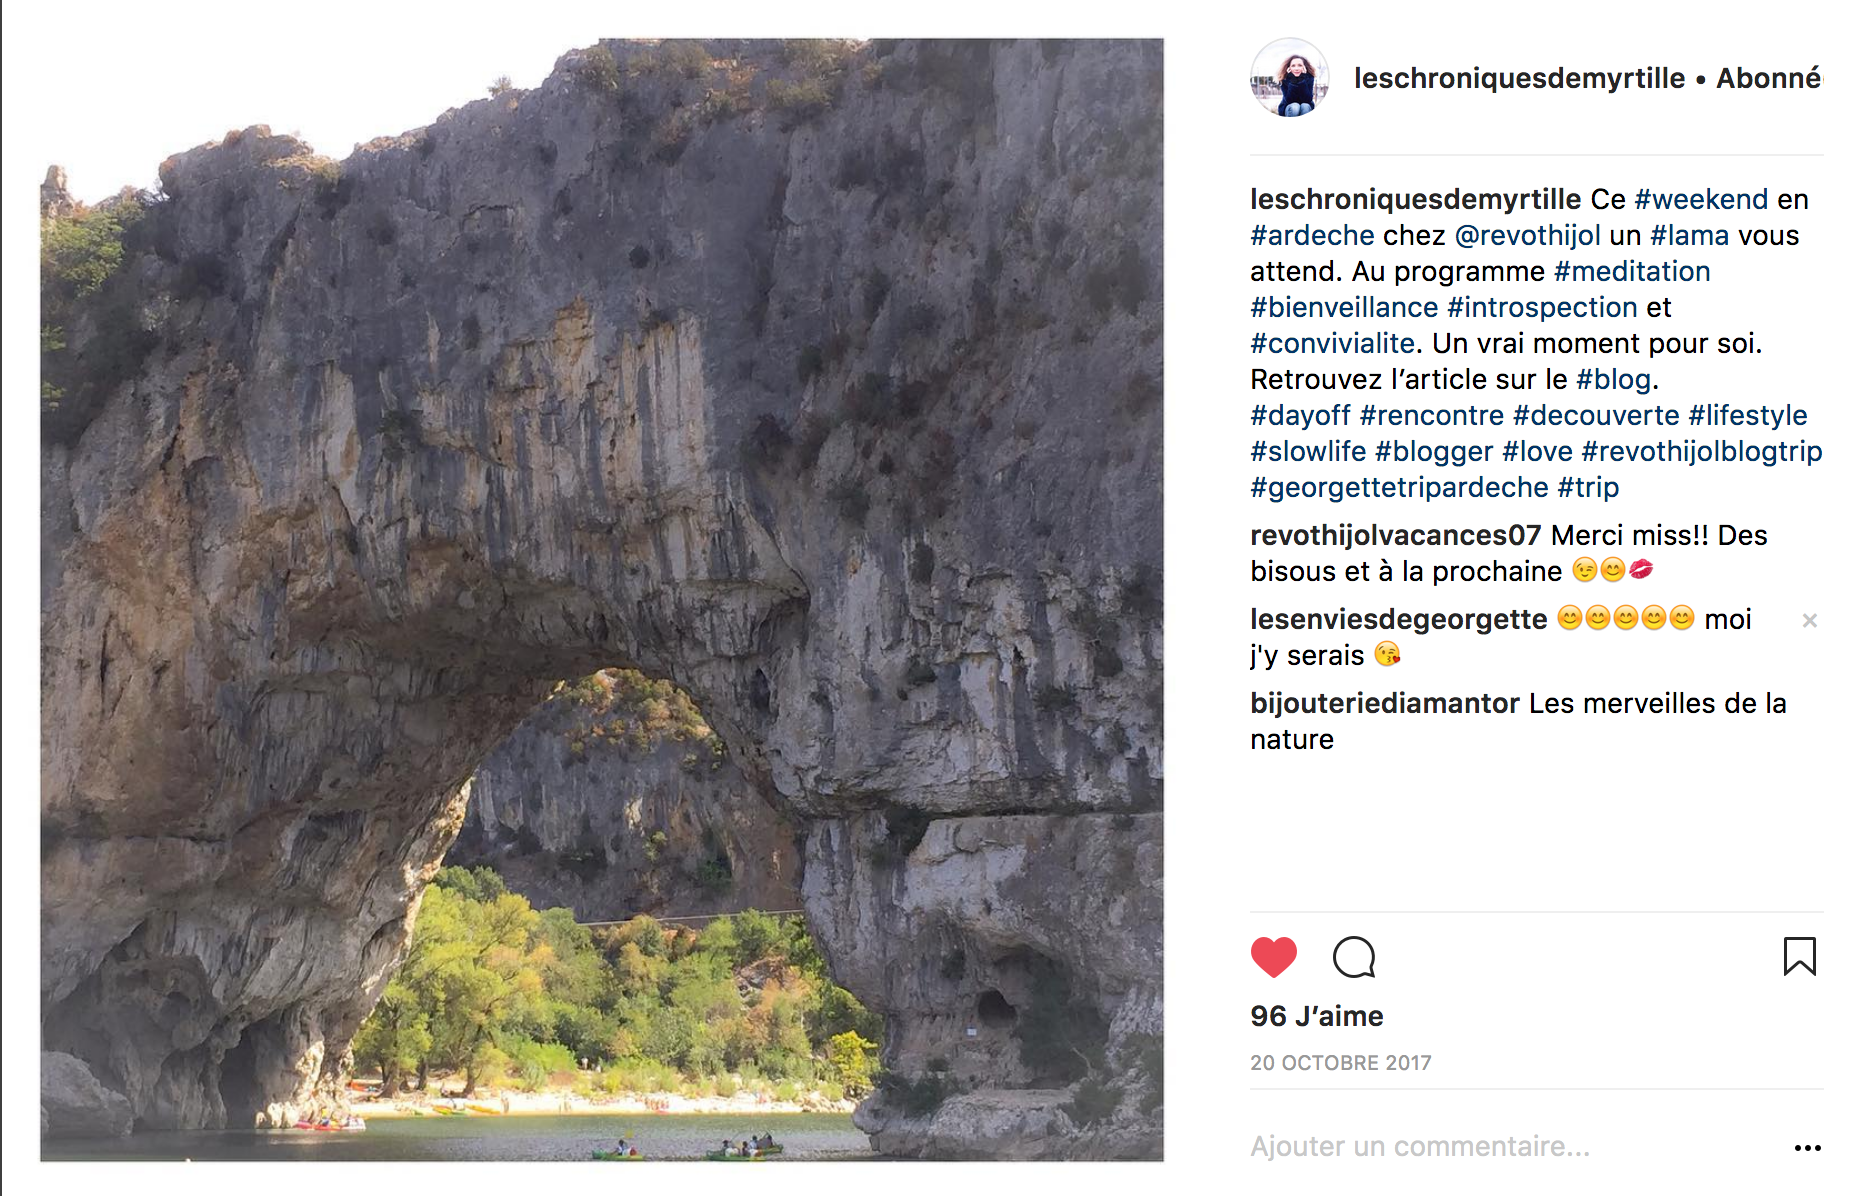Viewport: 1868px width, 1196px height.
Task: Open the #ardeche hashtag link
Action: point(1312,236)
